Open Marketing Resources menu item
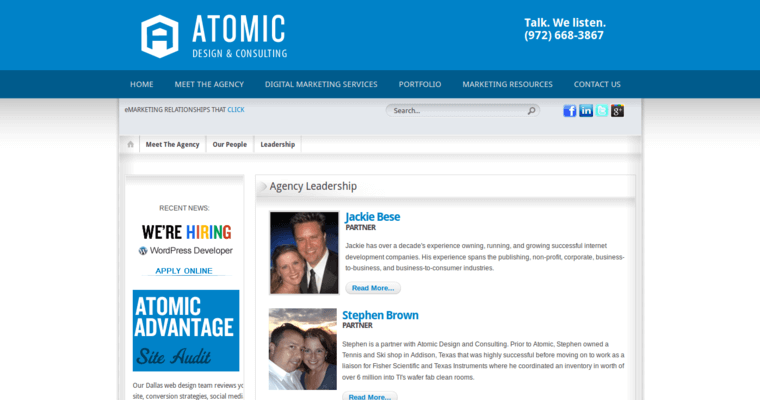The width and height of the screenshot is (760, 400). (507, 84)
